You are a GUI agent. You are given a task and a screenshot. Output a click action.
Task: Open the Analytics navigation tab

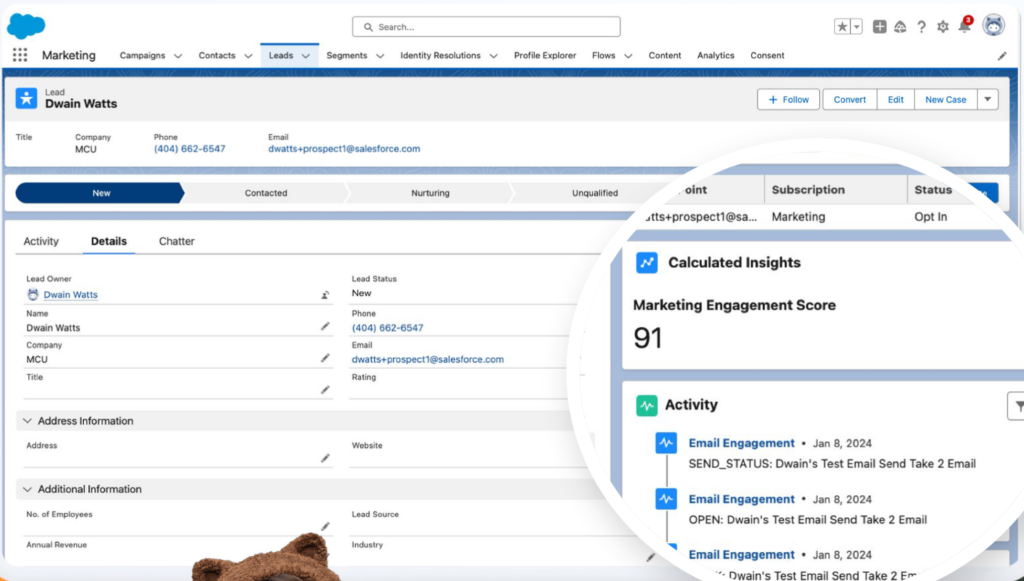point(715,56)
